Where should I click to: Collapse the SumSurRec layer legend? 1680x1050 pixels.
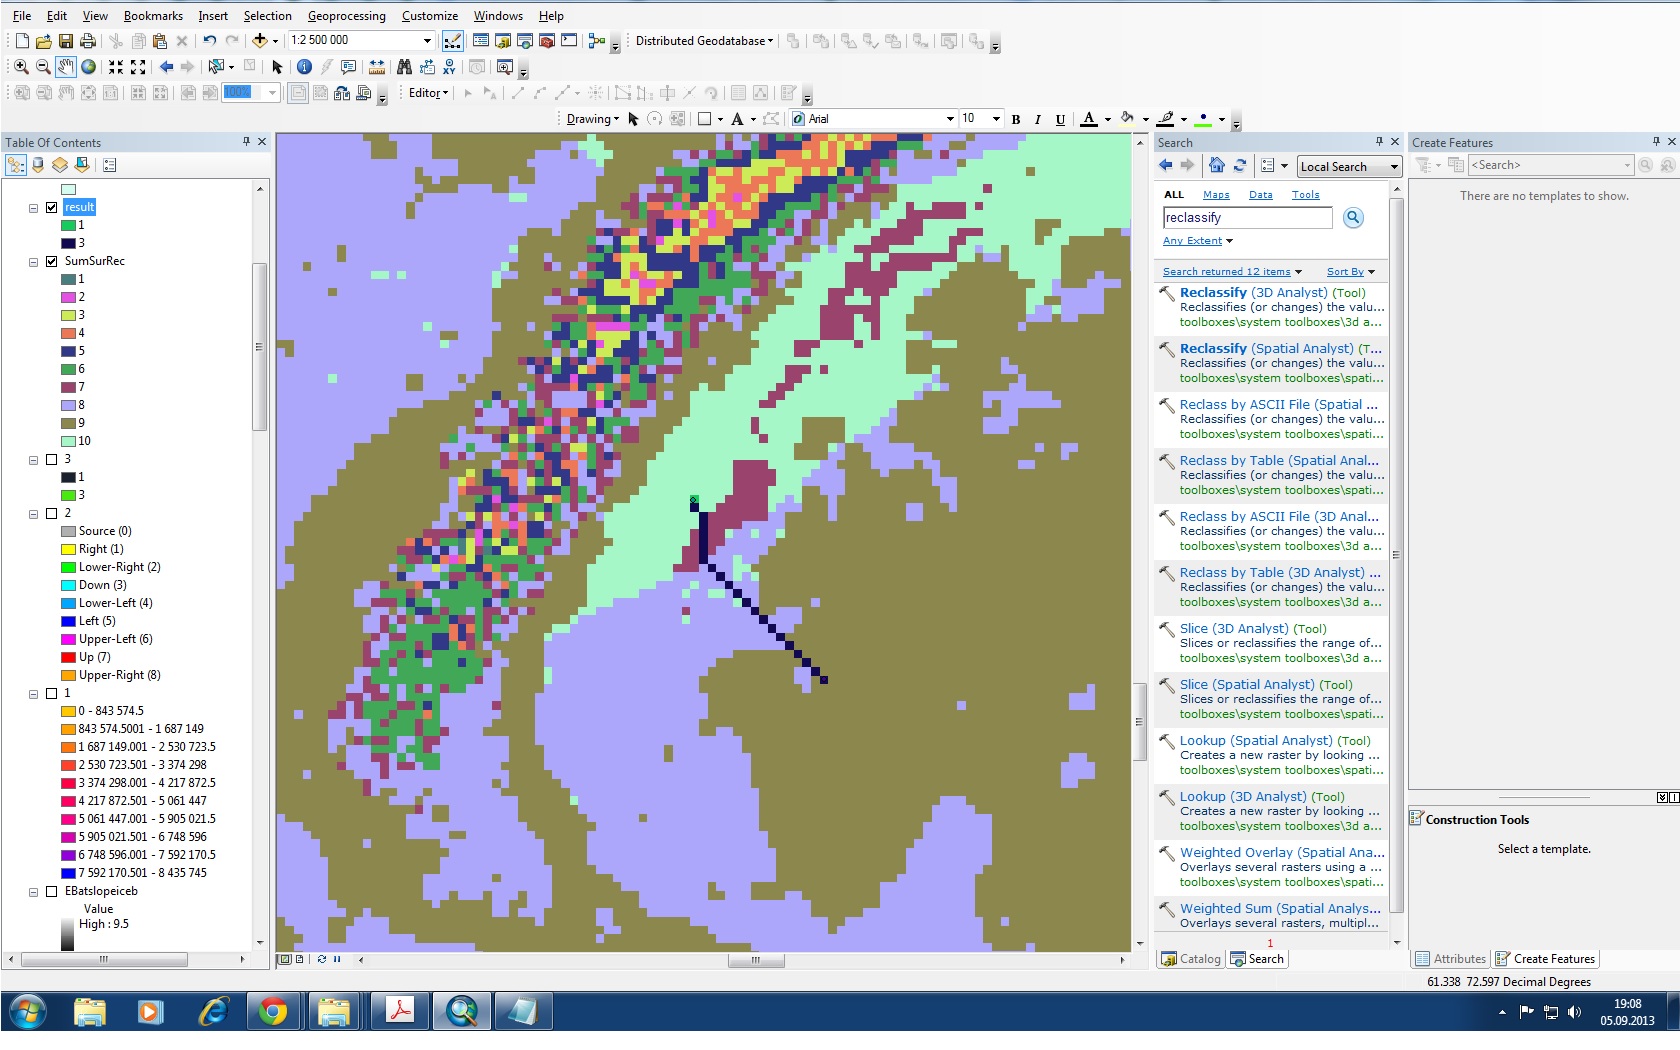tap(33, 262)
